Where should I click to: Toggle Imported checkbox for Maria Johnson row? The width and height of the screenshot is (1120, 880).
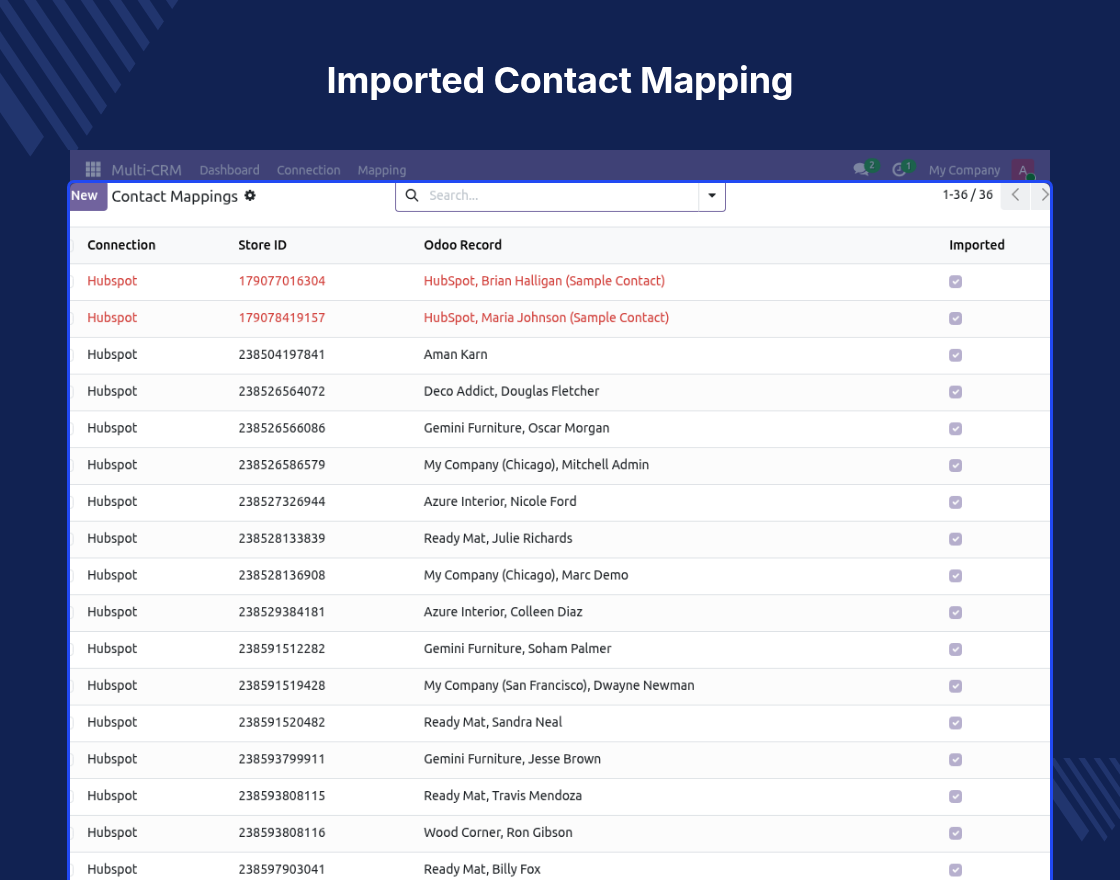(x=956, y=319)
